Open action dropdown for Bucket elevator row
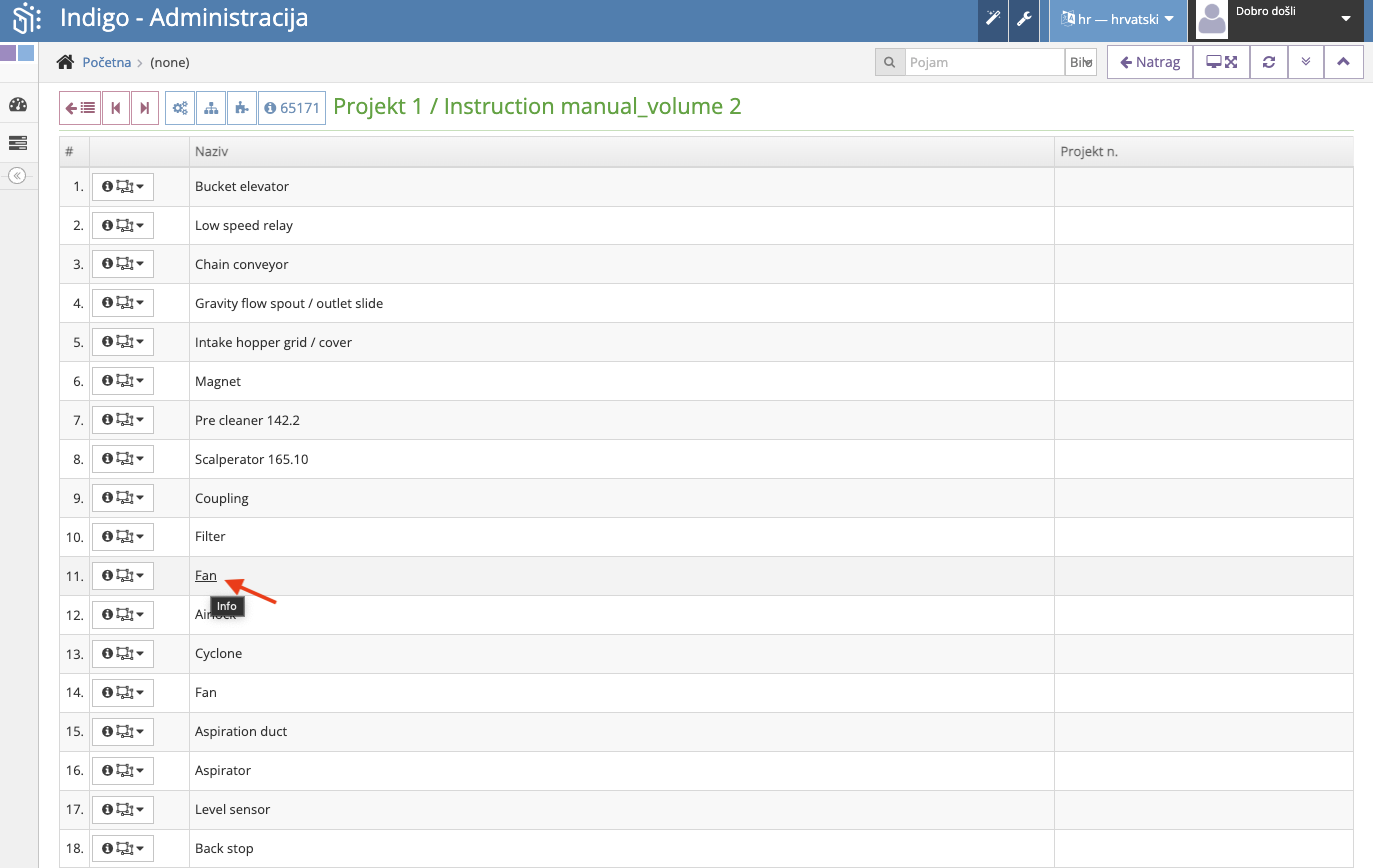This screenshot has height=868, width=1373. [123, 186]
